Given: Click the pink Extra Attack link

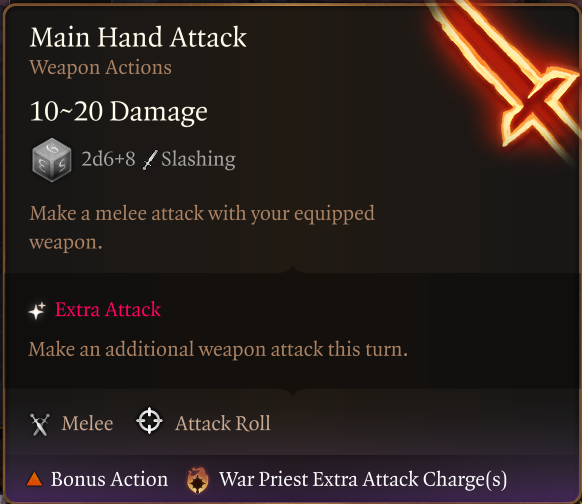Looking at the screenshot, I should pyautogui.click(x=108, y=310).
